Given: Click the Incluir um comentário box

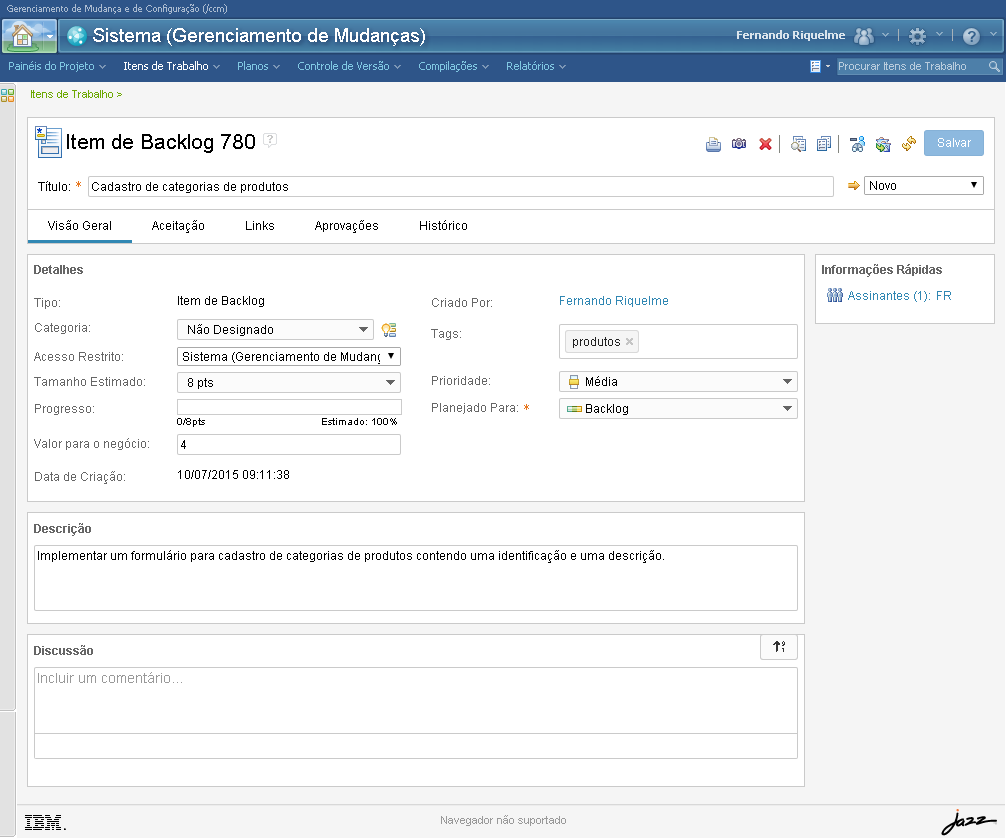Looking at the screenshot, I should coord(416,701).
